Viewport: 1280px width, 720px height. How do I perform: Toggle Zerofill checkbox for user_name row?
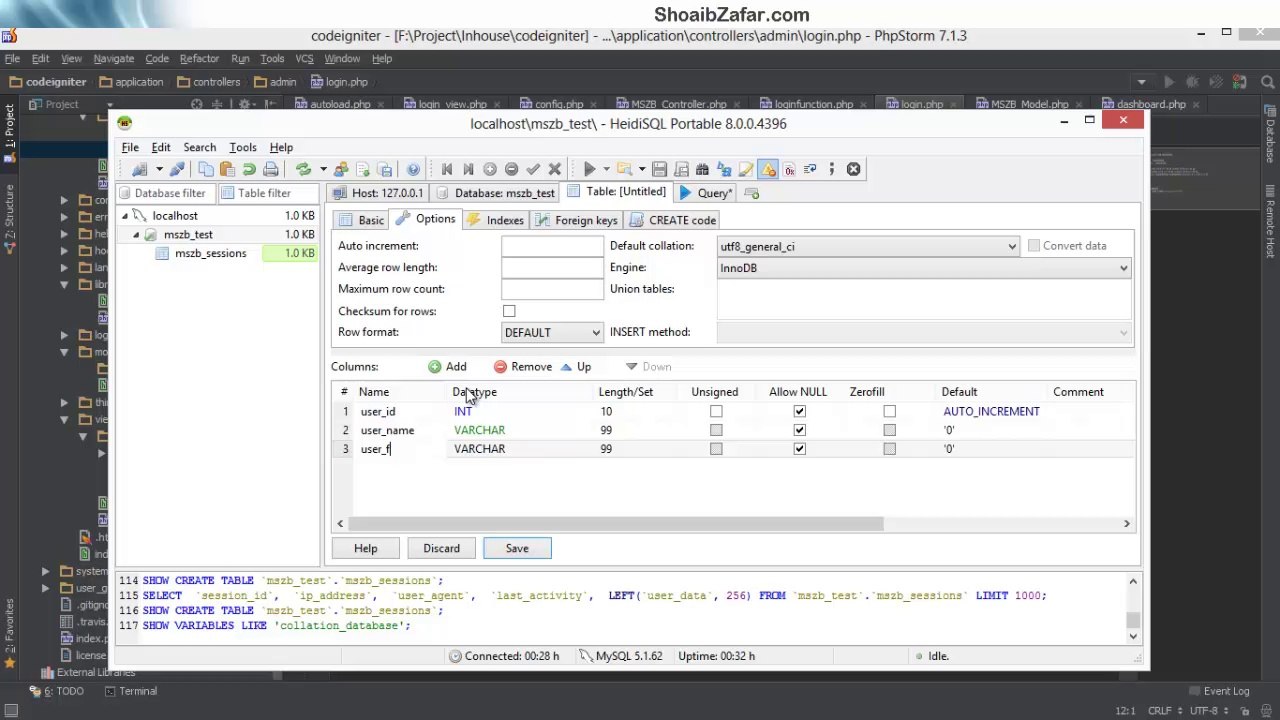coord(889,430)
